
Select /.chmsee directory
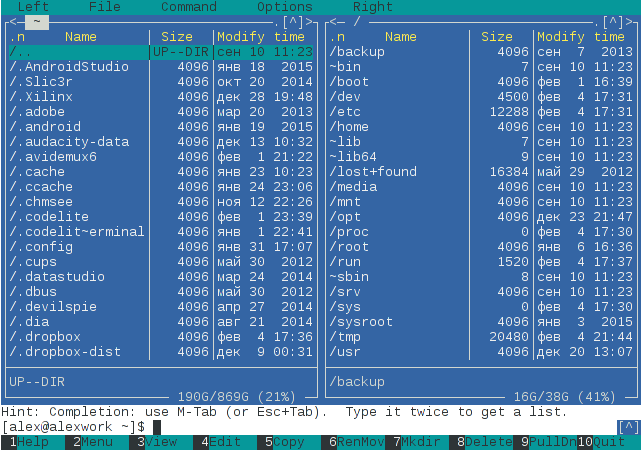[161, 202]
